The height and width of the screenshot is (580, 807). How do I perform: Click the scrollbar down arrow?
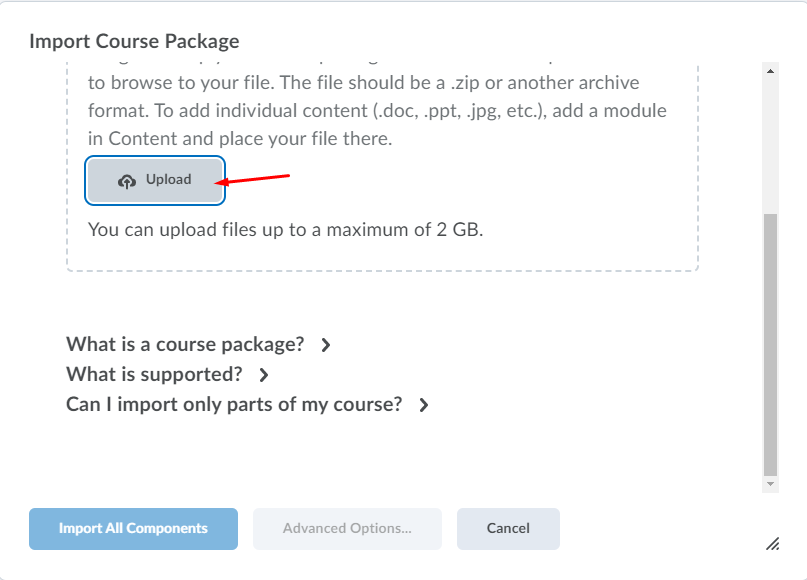coord(770,483)
